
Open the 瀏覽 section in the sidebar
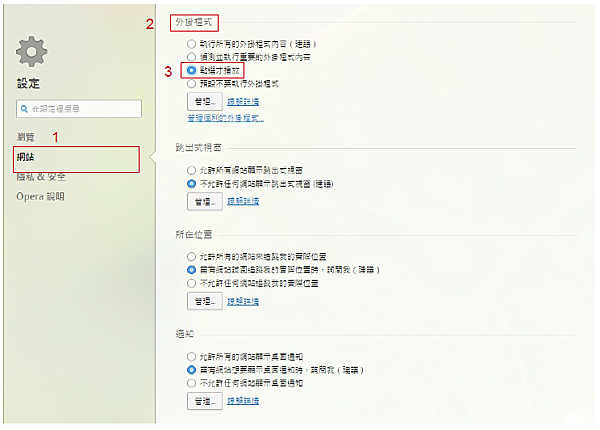pos(26,137)
